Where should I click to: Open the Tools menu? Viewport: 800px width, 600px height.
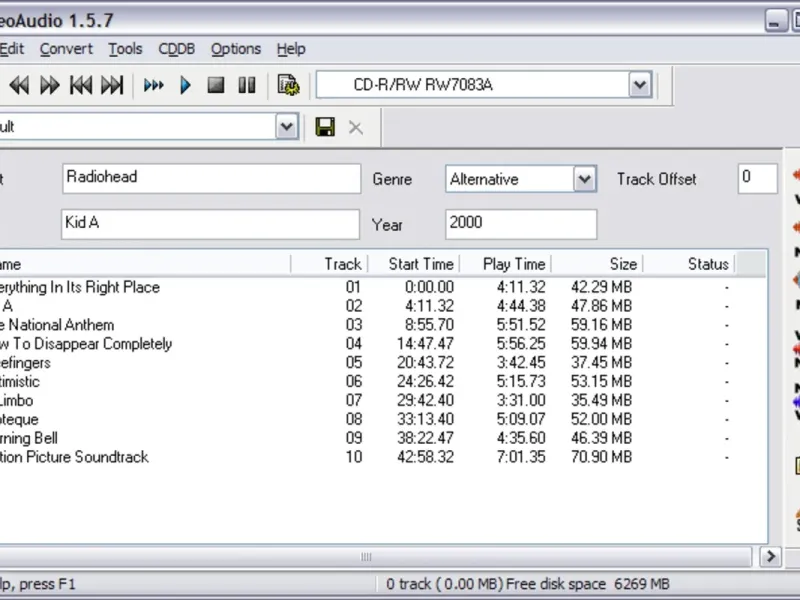coord(125,49)
